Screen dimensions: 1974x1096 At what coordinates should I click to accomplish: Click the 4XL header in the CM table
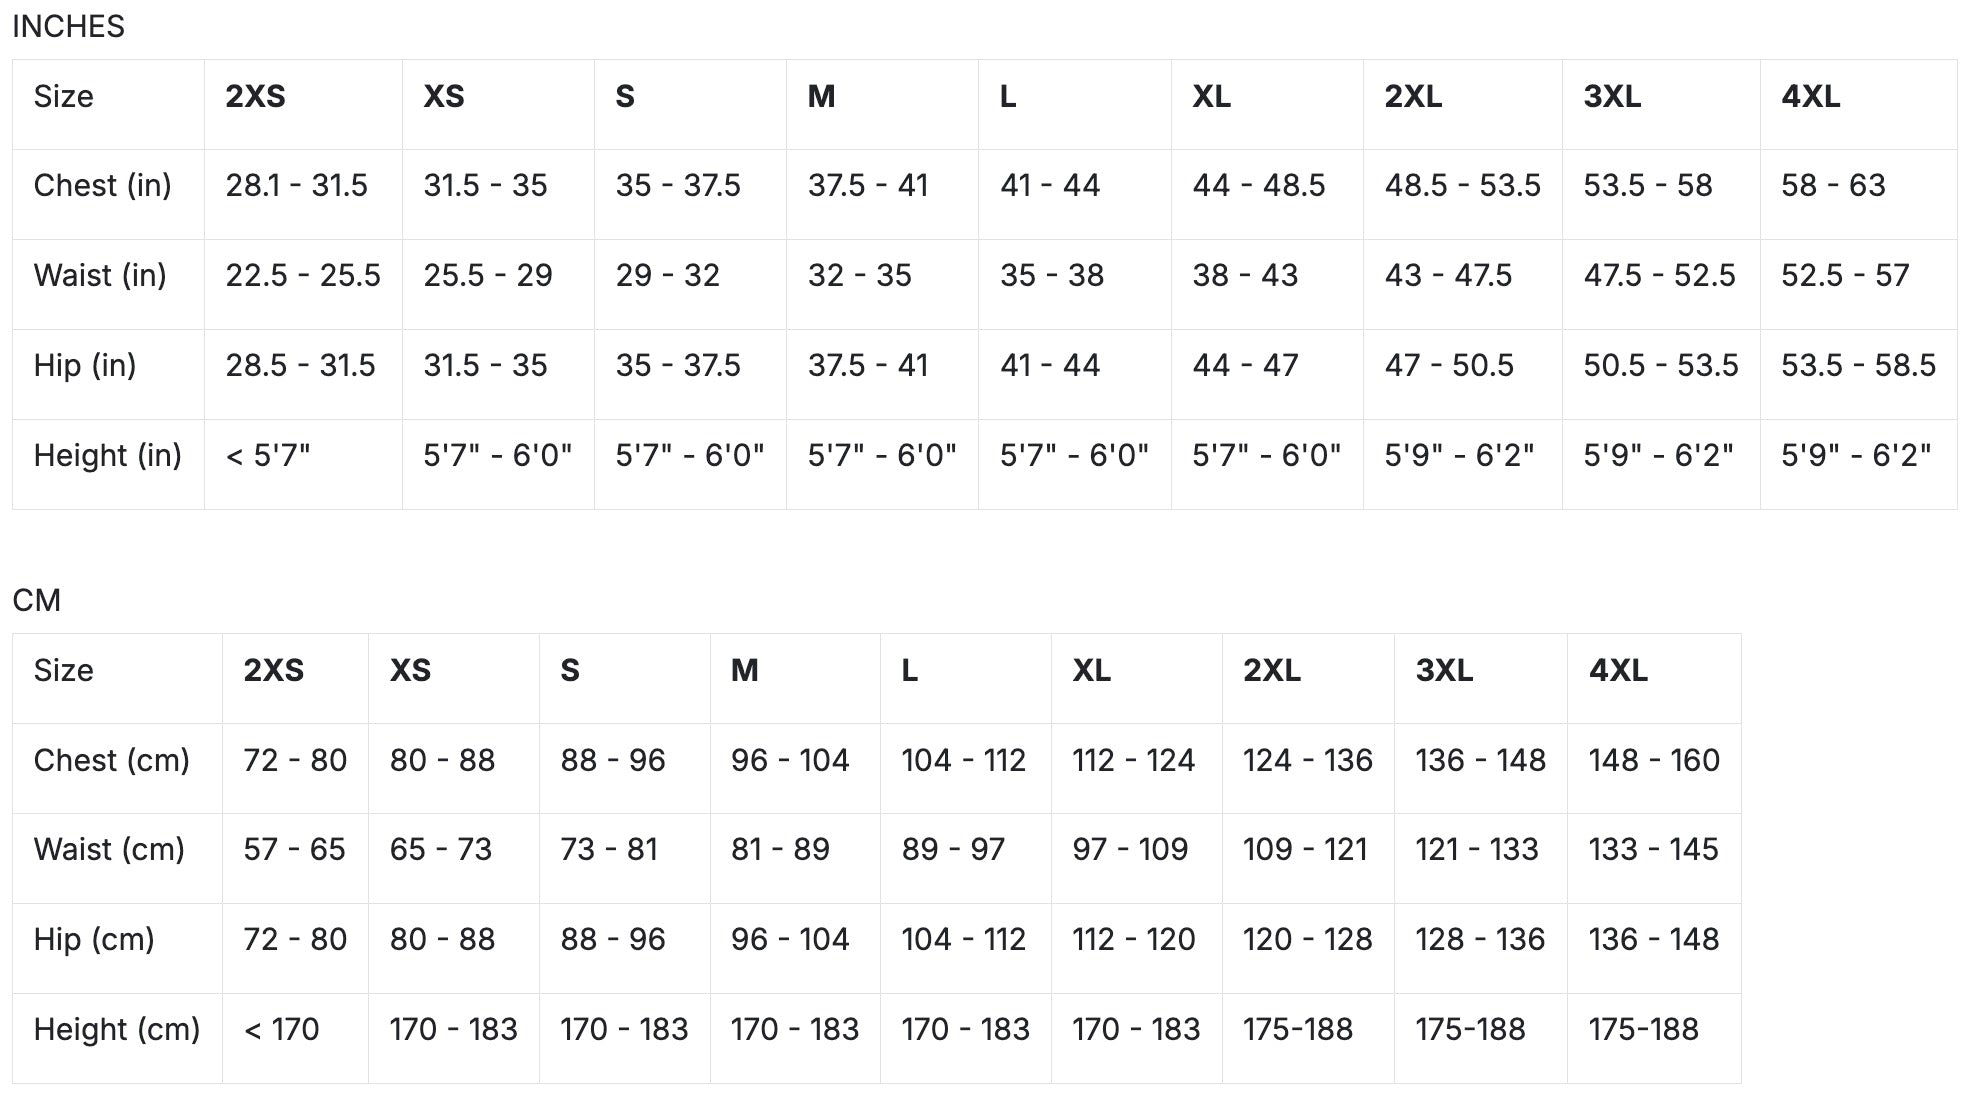coord(1618,671)
